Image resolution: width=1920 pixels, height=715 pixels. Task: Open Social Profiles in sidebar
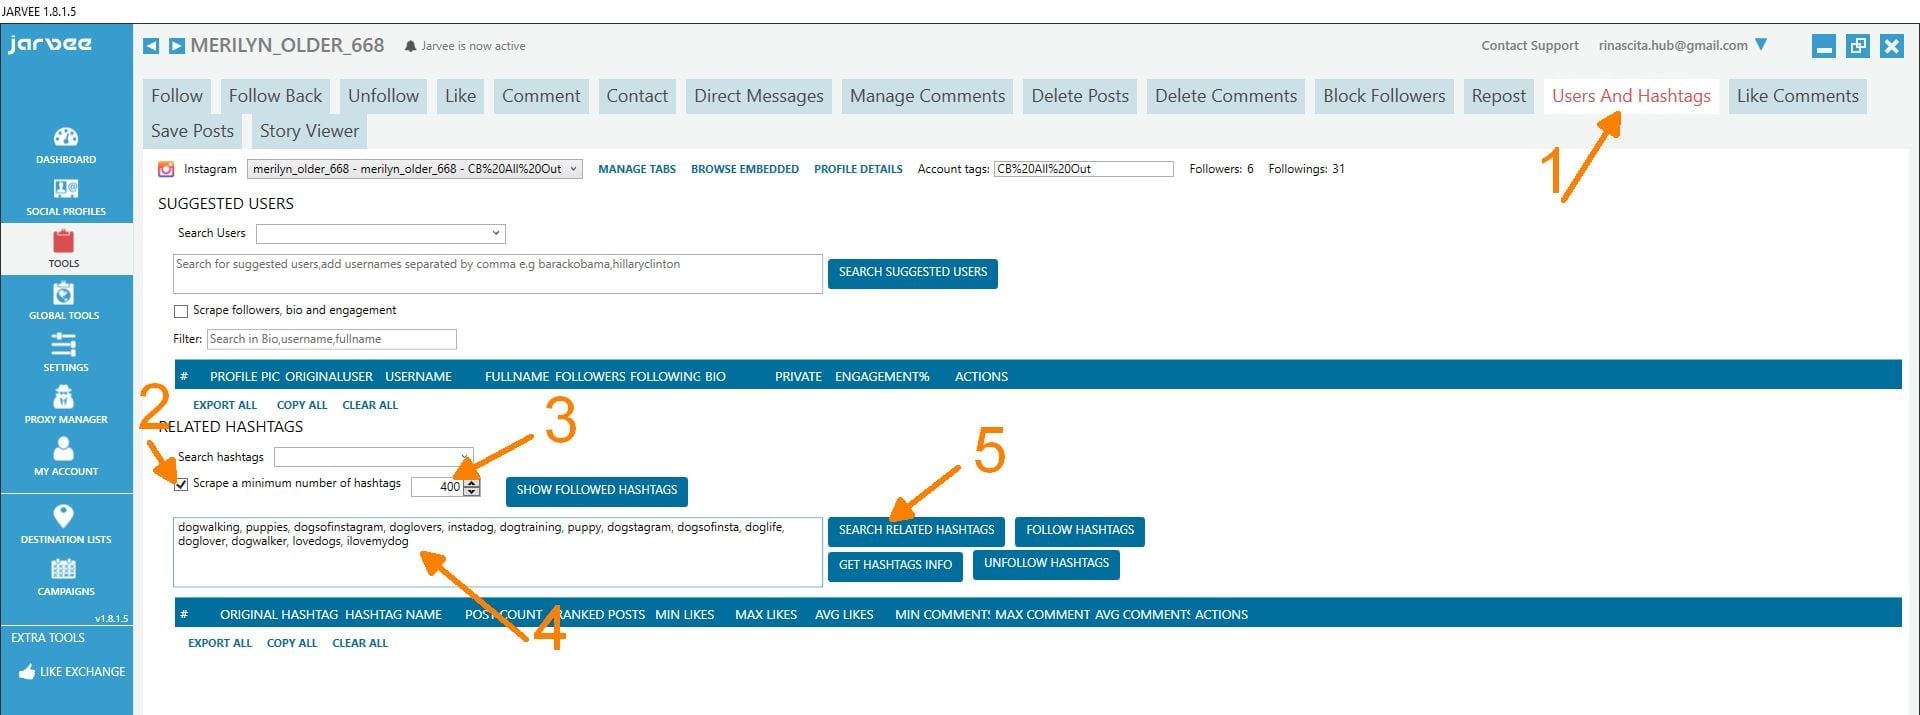[66, 197]
